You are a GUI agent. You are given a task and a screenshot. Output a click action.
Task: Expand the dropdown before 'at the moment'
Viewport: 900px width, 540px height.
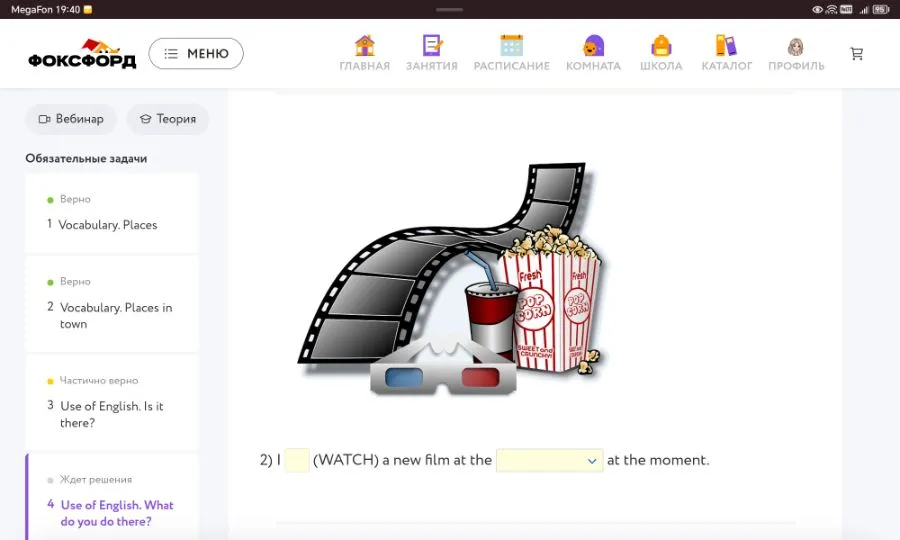coord(549,460)
